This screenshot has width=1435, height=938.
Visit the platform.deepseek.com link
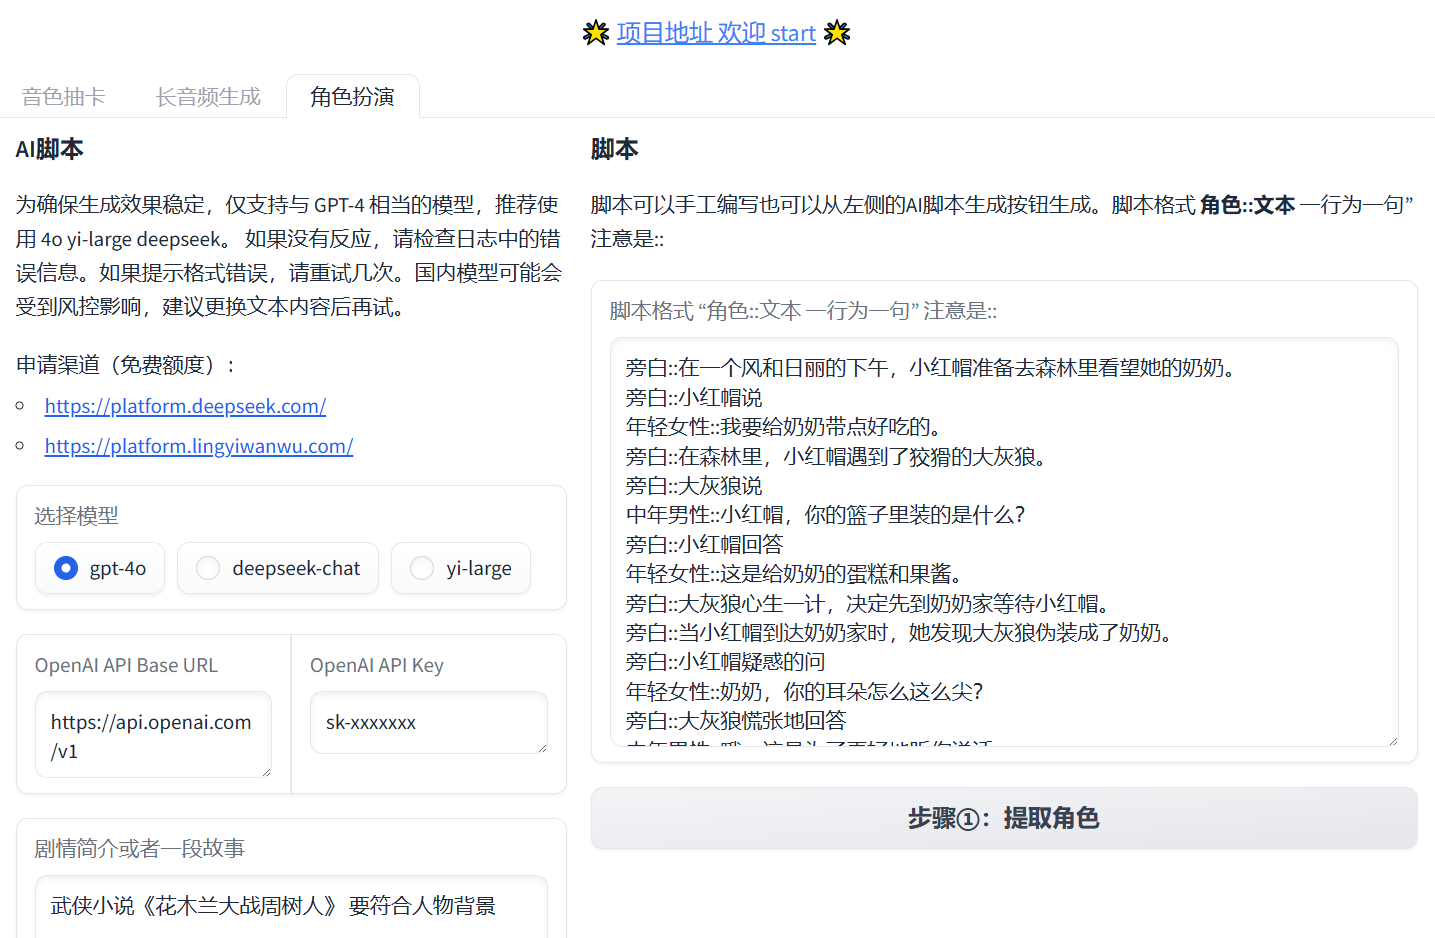pos(185,406)
